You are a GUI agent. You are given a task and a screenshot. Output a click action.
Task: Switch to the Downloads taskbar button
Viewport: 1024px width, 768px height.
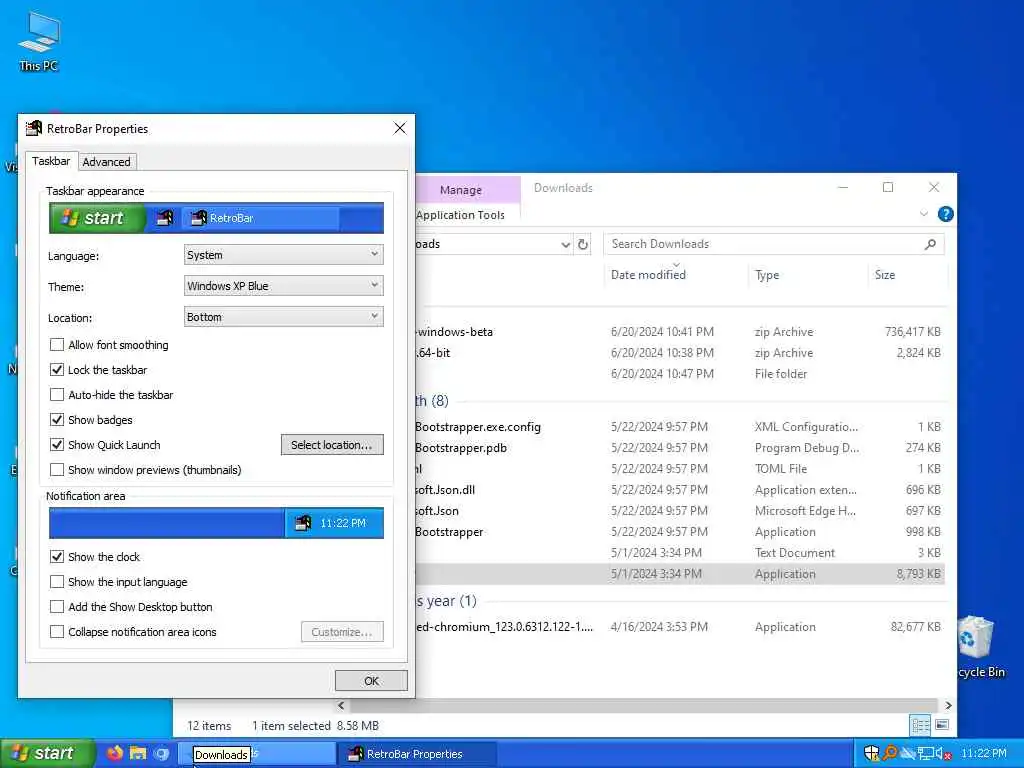pyautogui.click(x=255, y=754)
